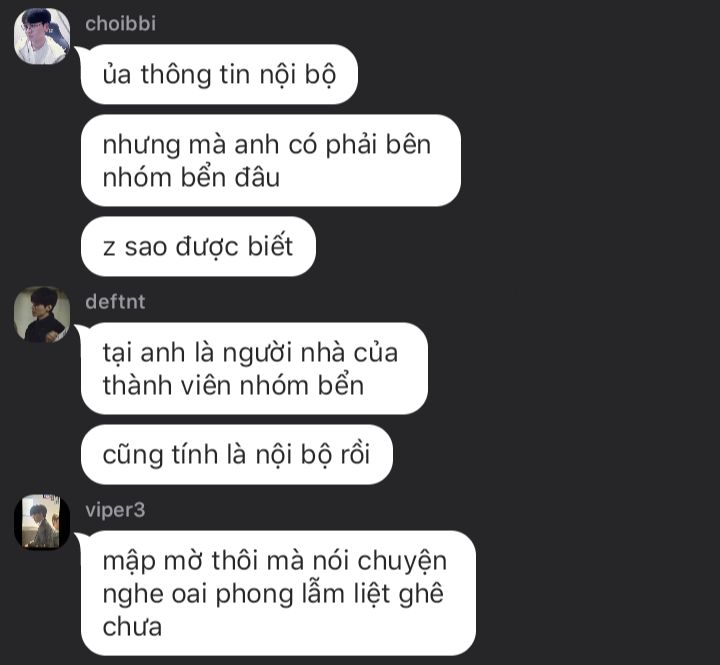The height and width of the screenshot is (665, 720).
Task: Click the word "chưa" in last bubble
Action: [x=132, y=627]
